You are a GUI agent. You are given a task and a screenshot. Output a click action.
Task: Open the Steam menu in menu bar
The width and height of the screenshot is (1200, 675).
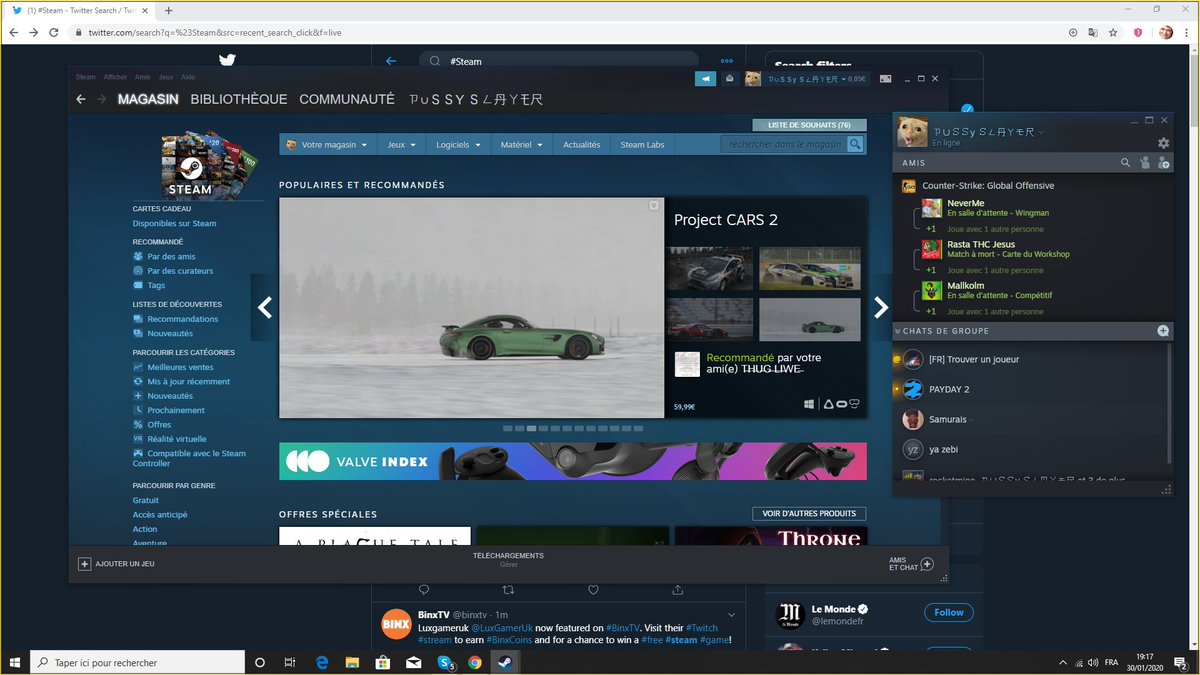[86, 77]
